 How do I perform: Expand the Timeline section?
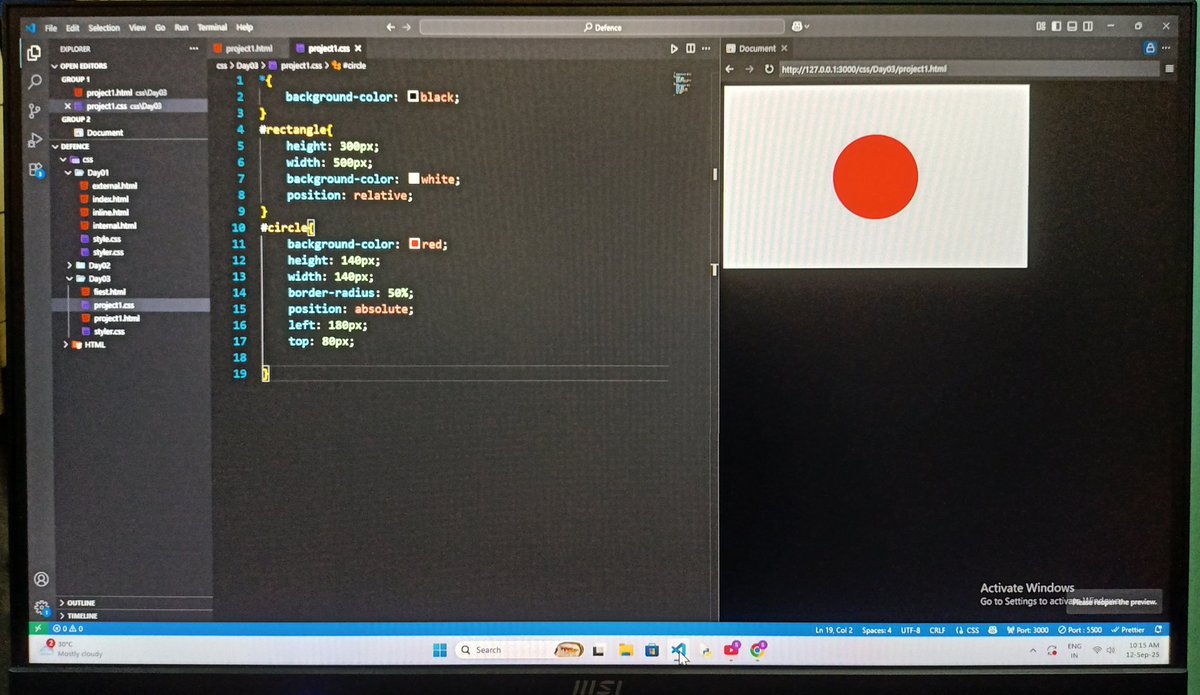(x=80, y=616)
